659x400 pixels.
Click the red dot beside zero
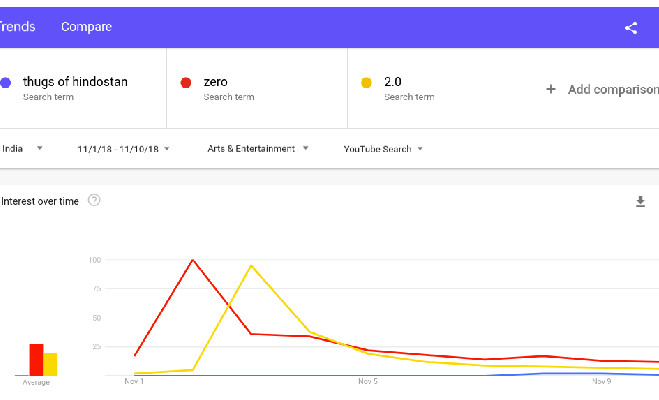click(x=185, y=83)
